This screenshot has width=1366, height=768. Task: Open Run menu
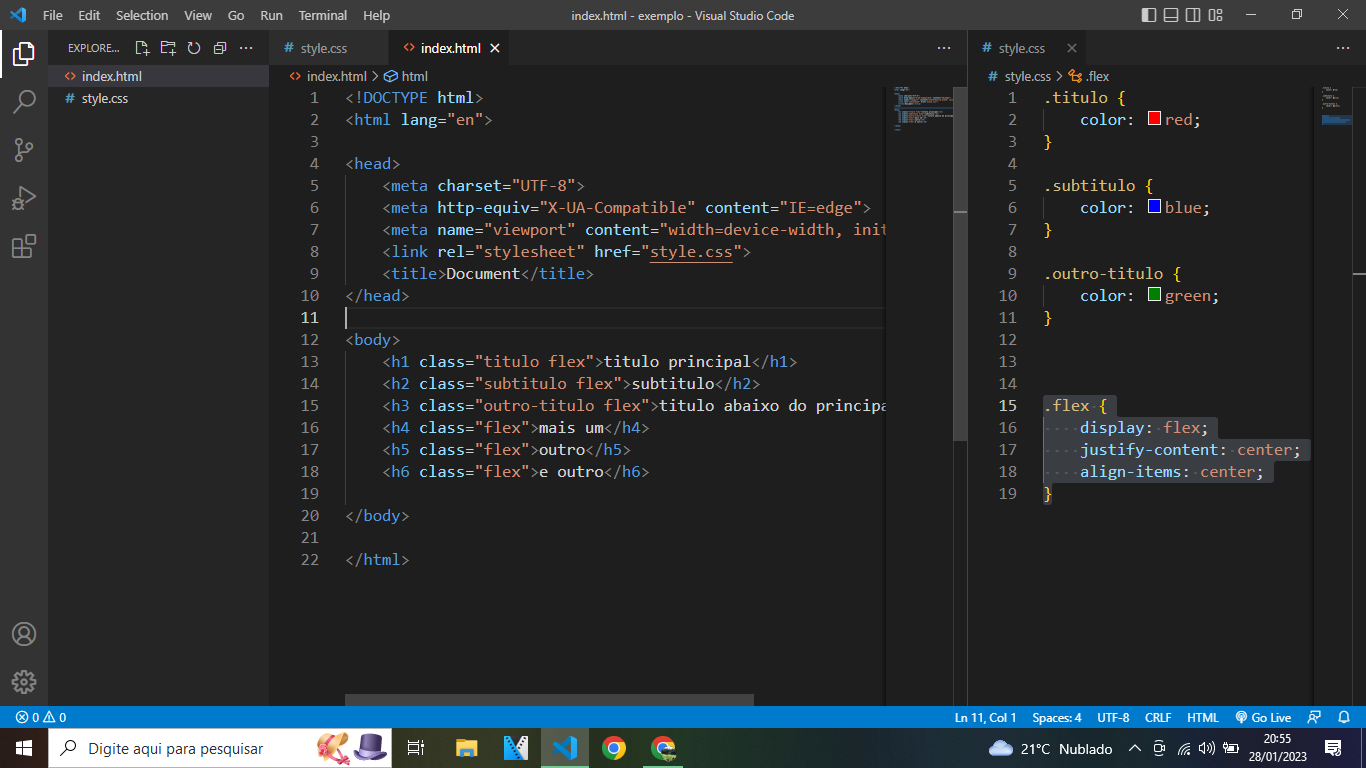tap(271, 16)
